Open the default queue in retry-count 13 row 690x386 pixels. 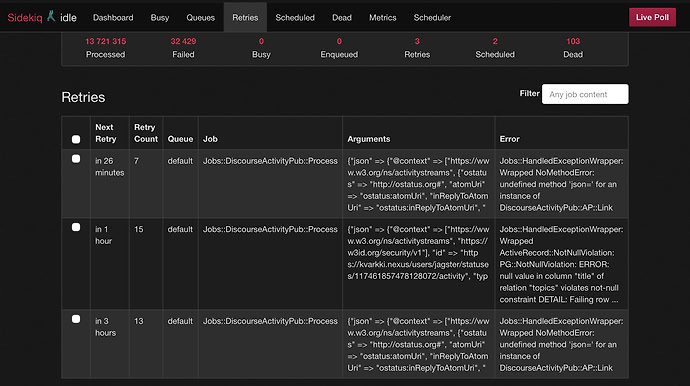point(180,321)
